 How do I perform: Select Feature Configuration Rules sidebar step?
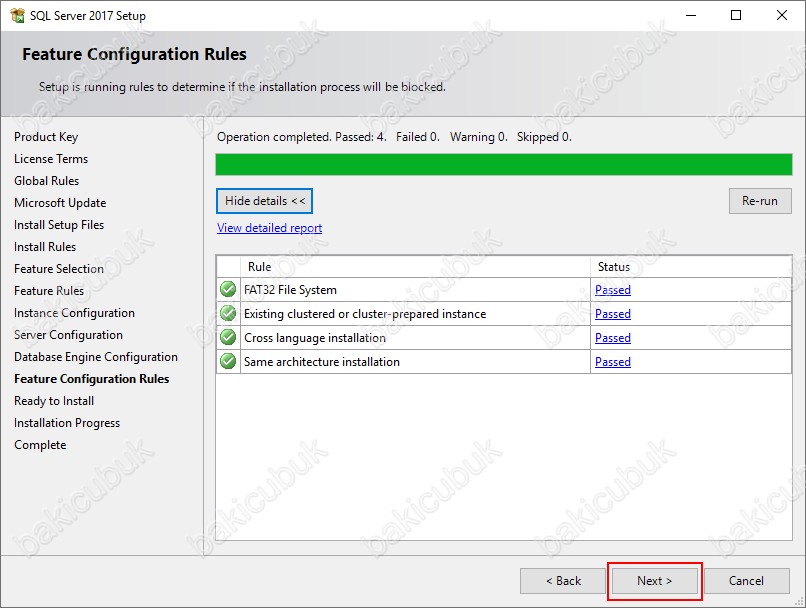point(91,379)
